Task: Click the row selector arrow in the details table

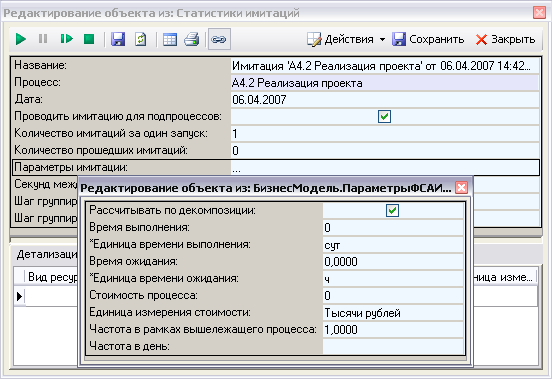Action: [x=19, y=296]
